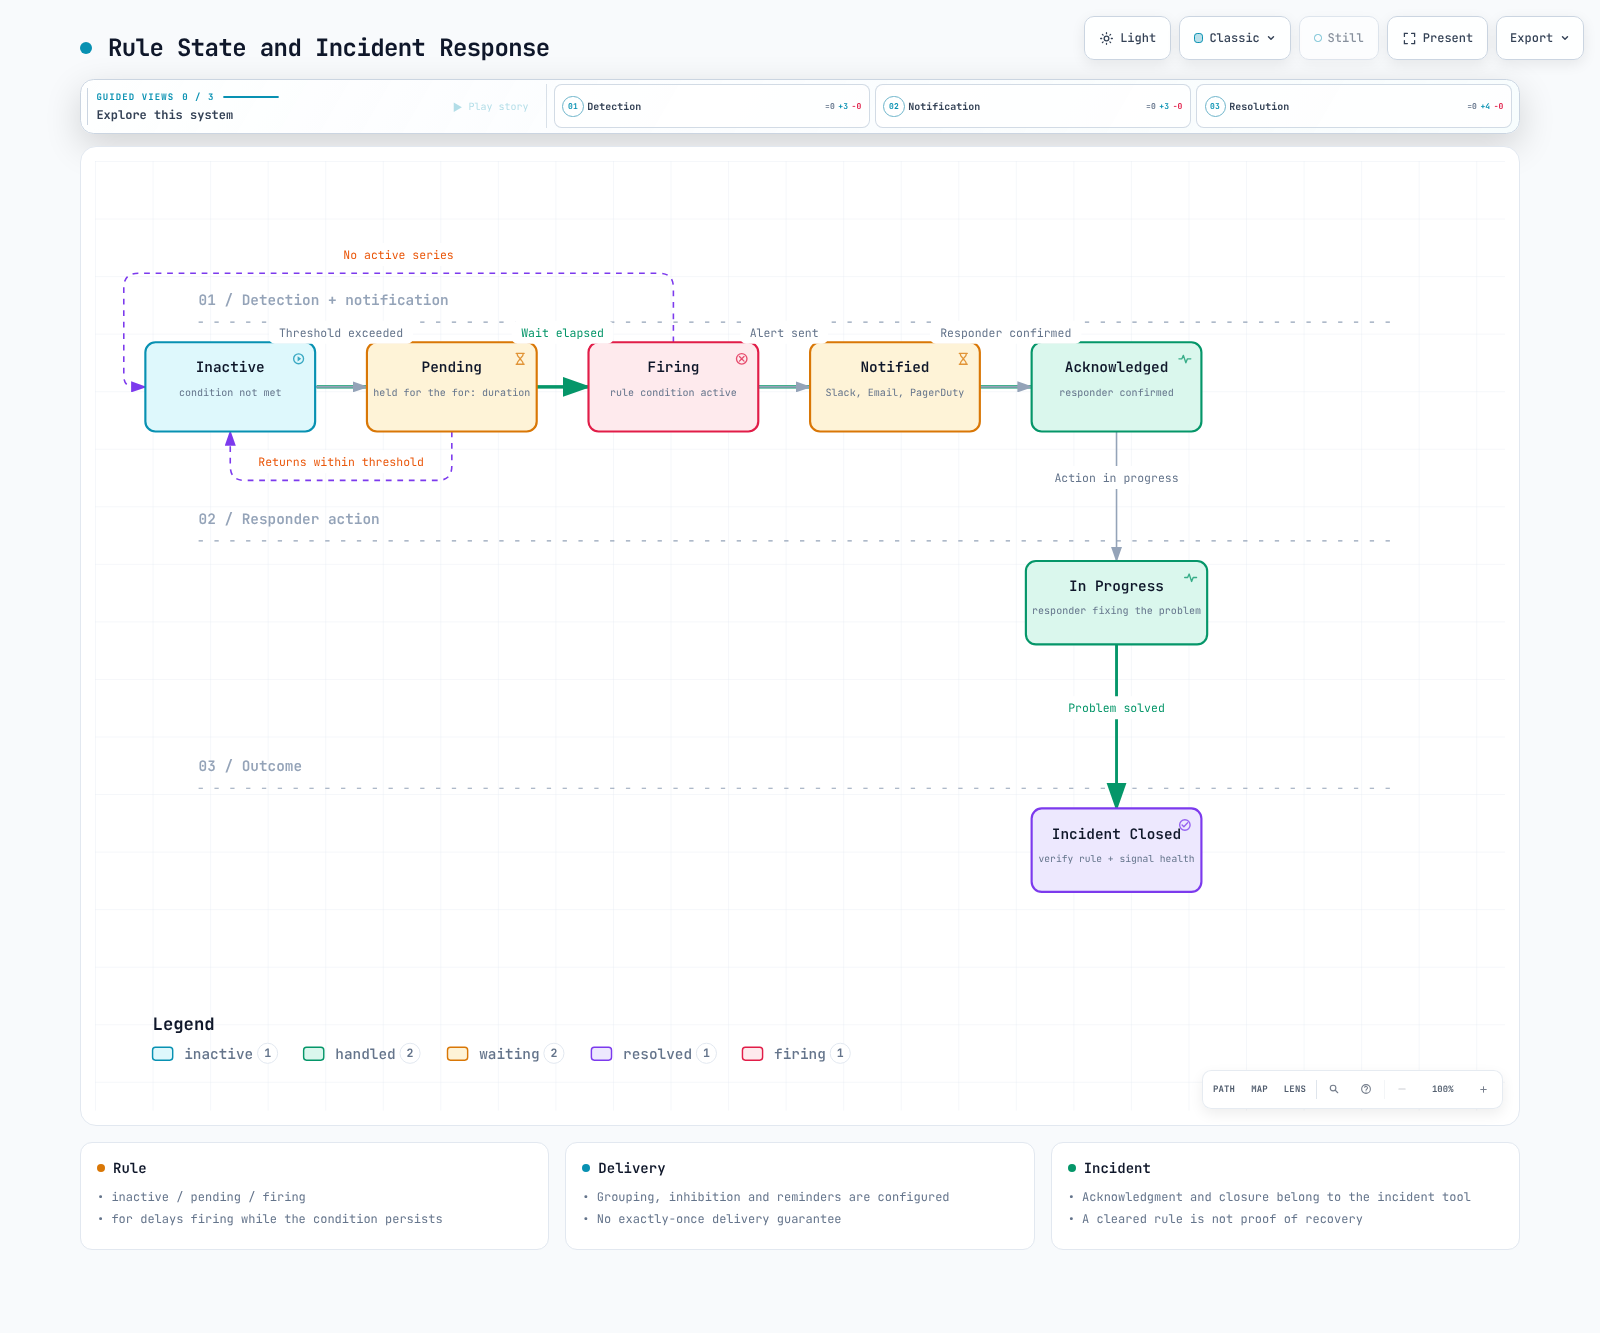The image size is (1600, 1333).
Task: Click 'A cleared rule is not proof of recovery'
Action: [x=1222, y=1219]
